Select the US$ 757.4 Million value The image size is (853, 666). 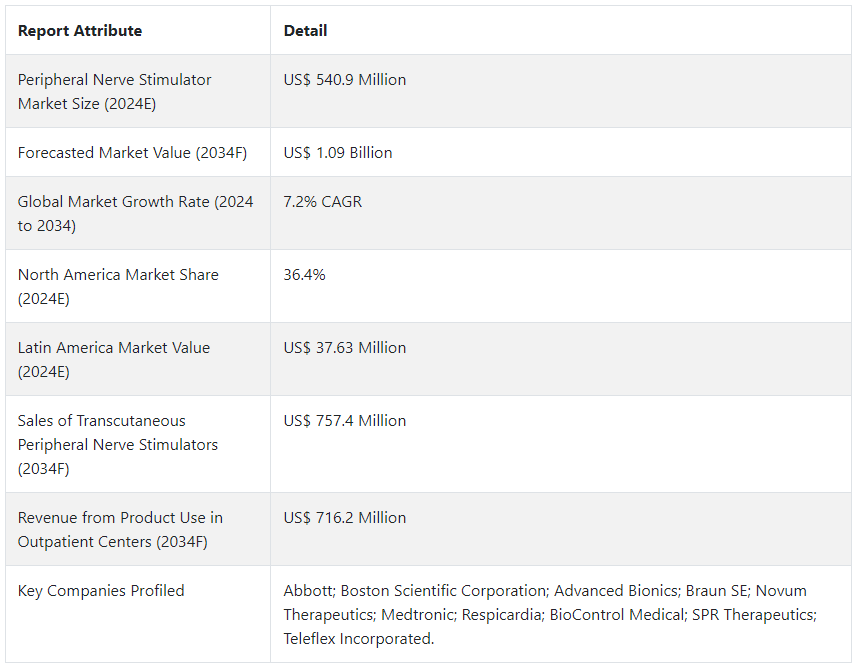344,421
